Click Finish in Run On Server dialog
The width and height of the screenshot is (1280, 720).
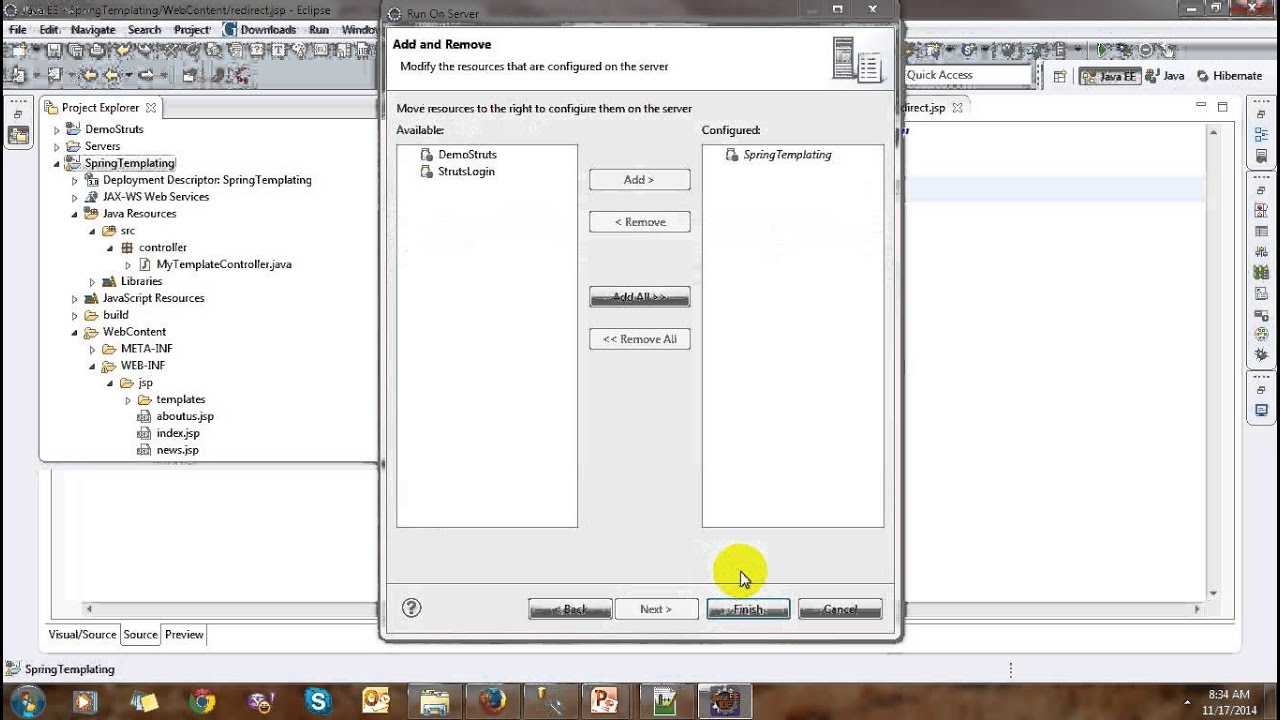point(748,609)
